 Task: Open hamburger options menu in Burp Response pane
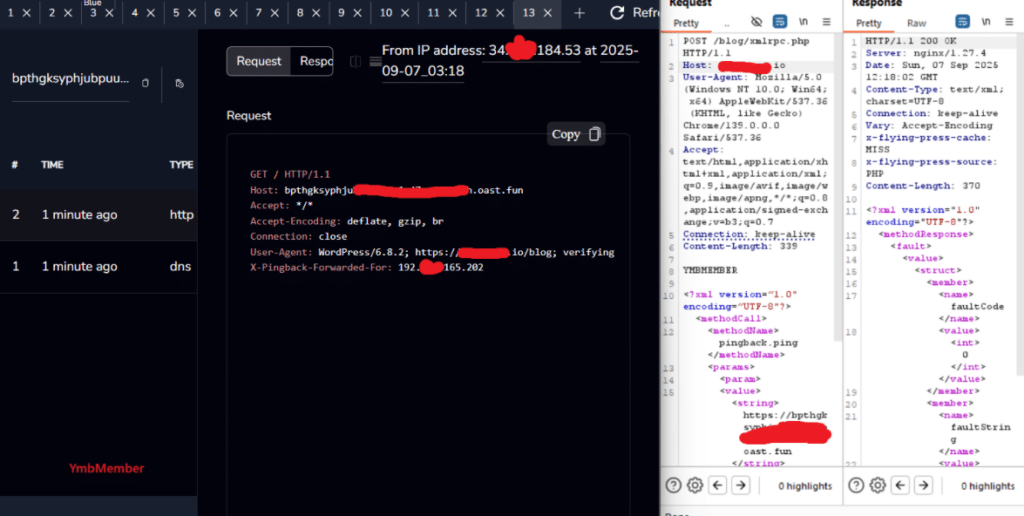[1009, 22]
